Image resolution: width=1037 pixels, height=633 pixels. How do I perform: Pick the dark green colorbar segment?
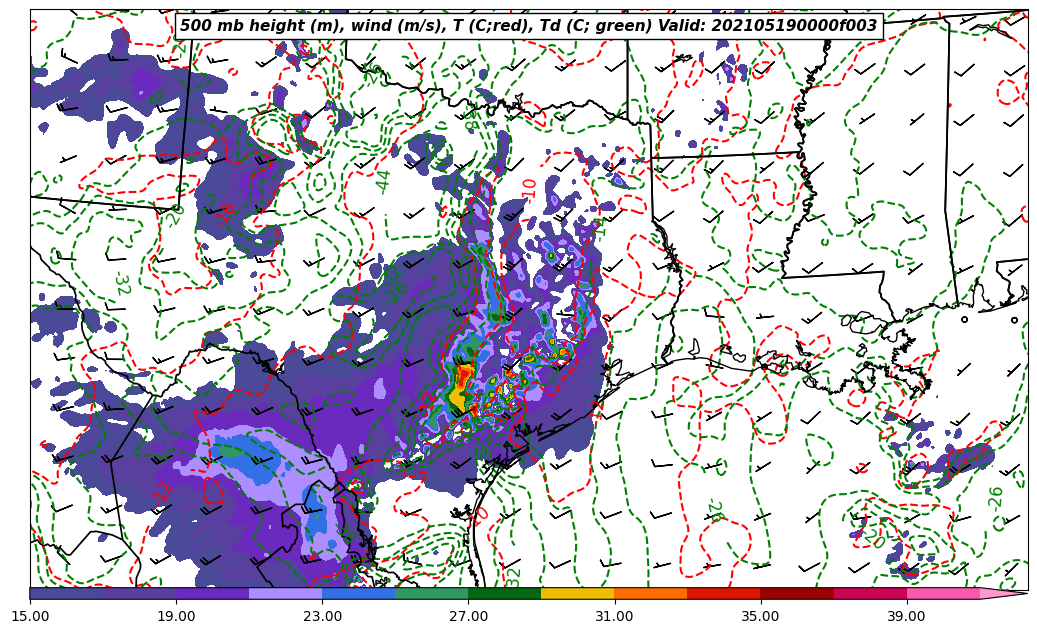coord(504,593)
